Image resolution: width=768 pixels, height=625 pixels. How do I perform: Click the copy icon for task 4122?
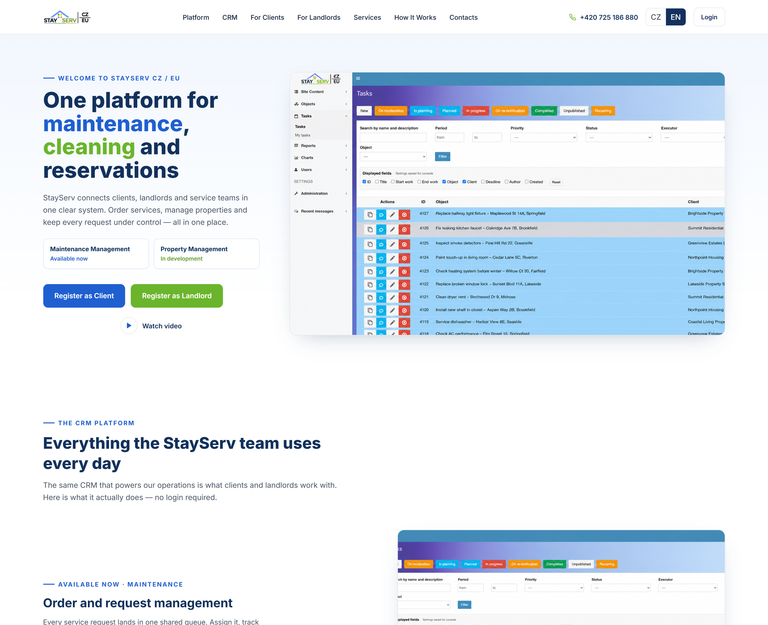[x=370, y=285]
